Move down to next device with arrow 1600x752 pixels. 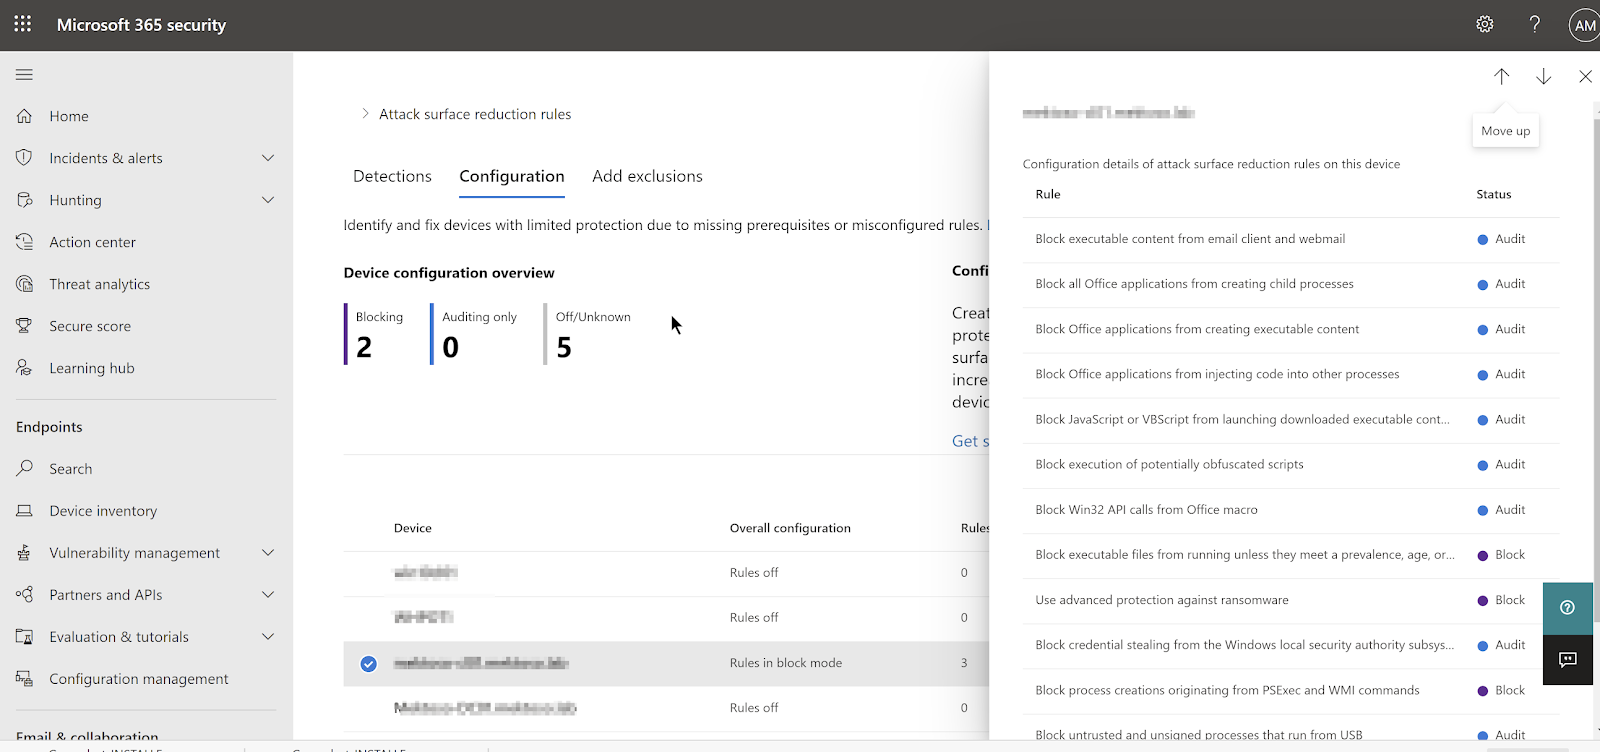(1544, 76)
